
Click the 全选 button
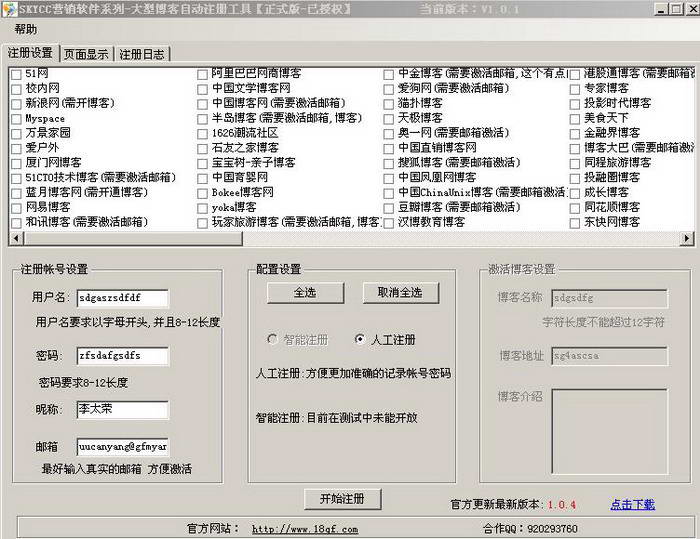pos(305,293)
